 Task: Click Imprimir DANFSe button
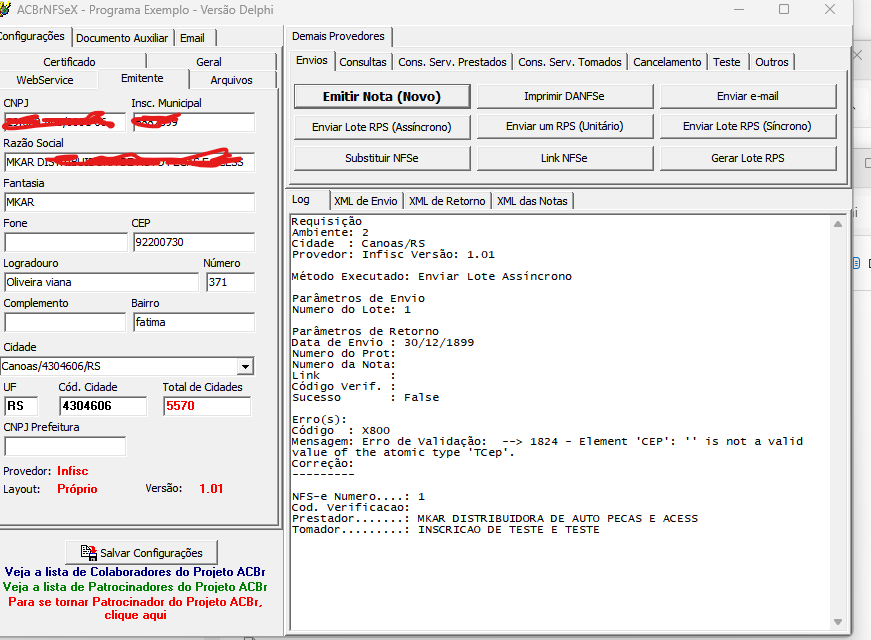point(564,96)
